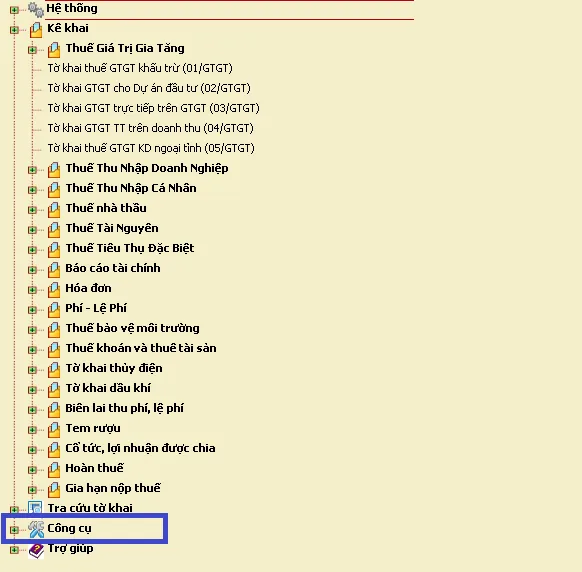Select the Thuế Tiêu Thụ Đặc Biệt label

[x=130, y=248]
